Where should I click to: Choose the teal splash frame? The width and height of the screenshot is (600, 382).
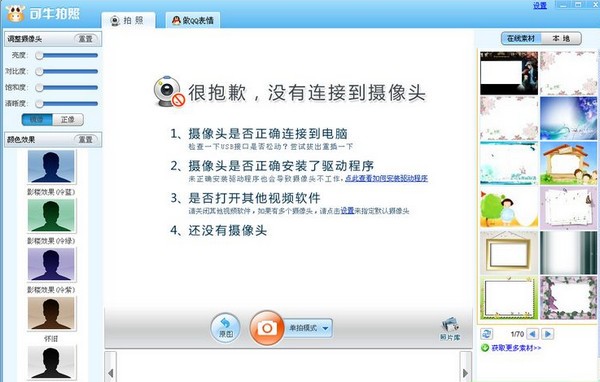coord(509,163)
